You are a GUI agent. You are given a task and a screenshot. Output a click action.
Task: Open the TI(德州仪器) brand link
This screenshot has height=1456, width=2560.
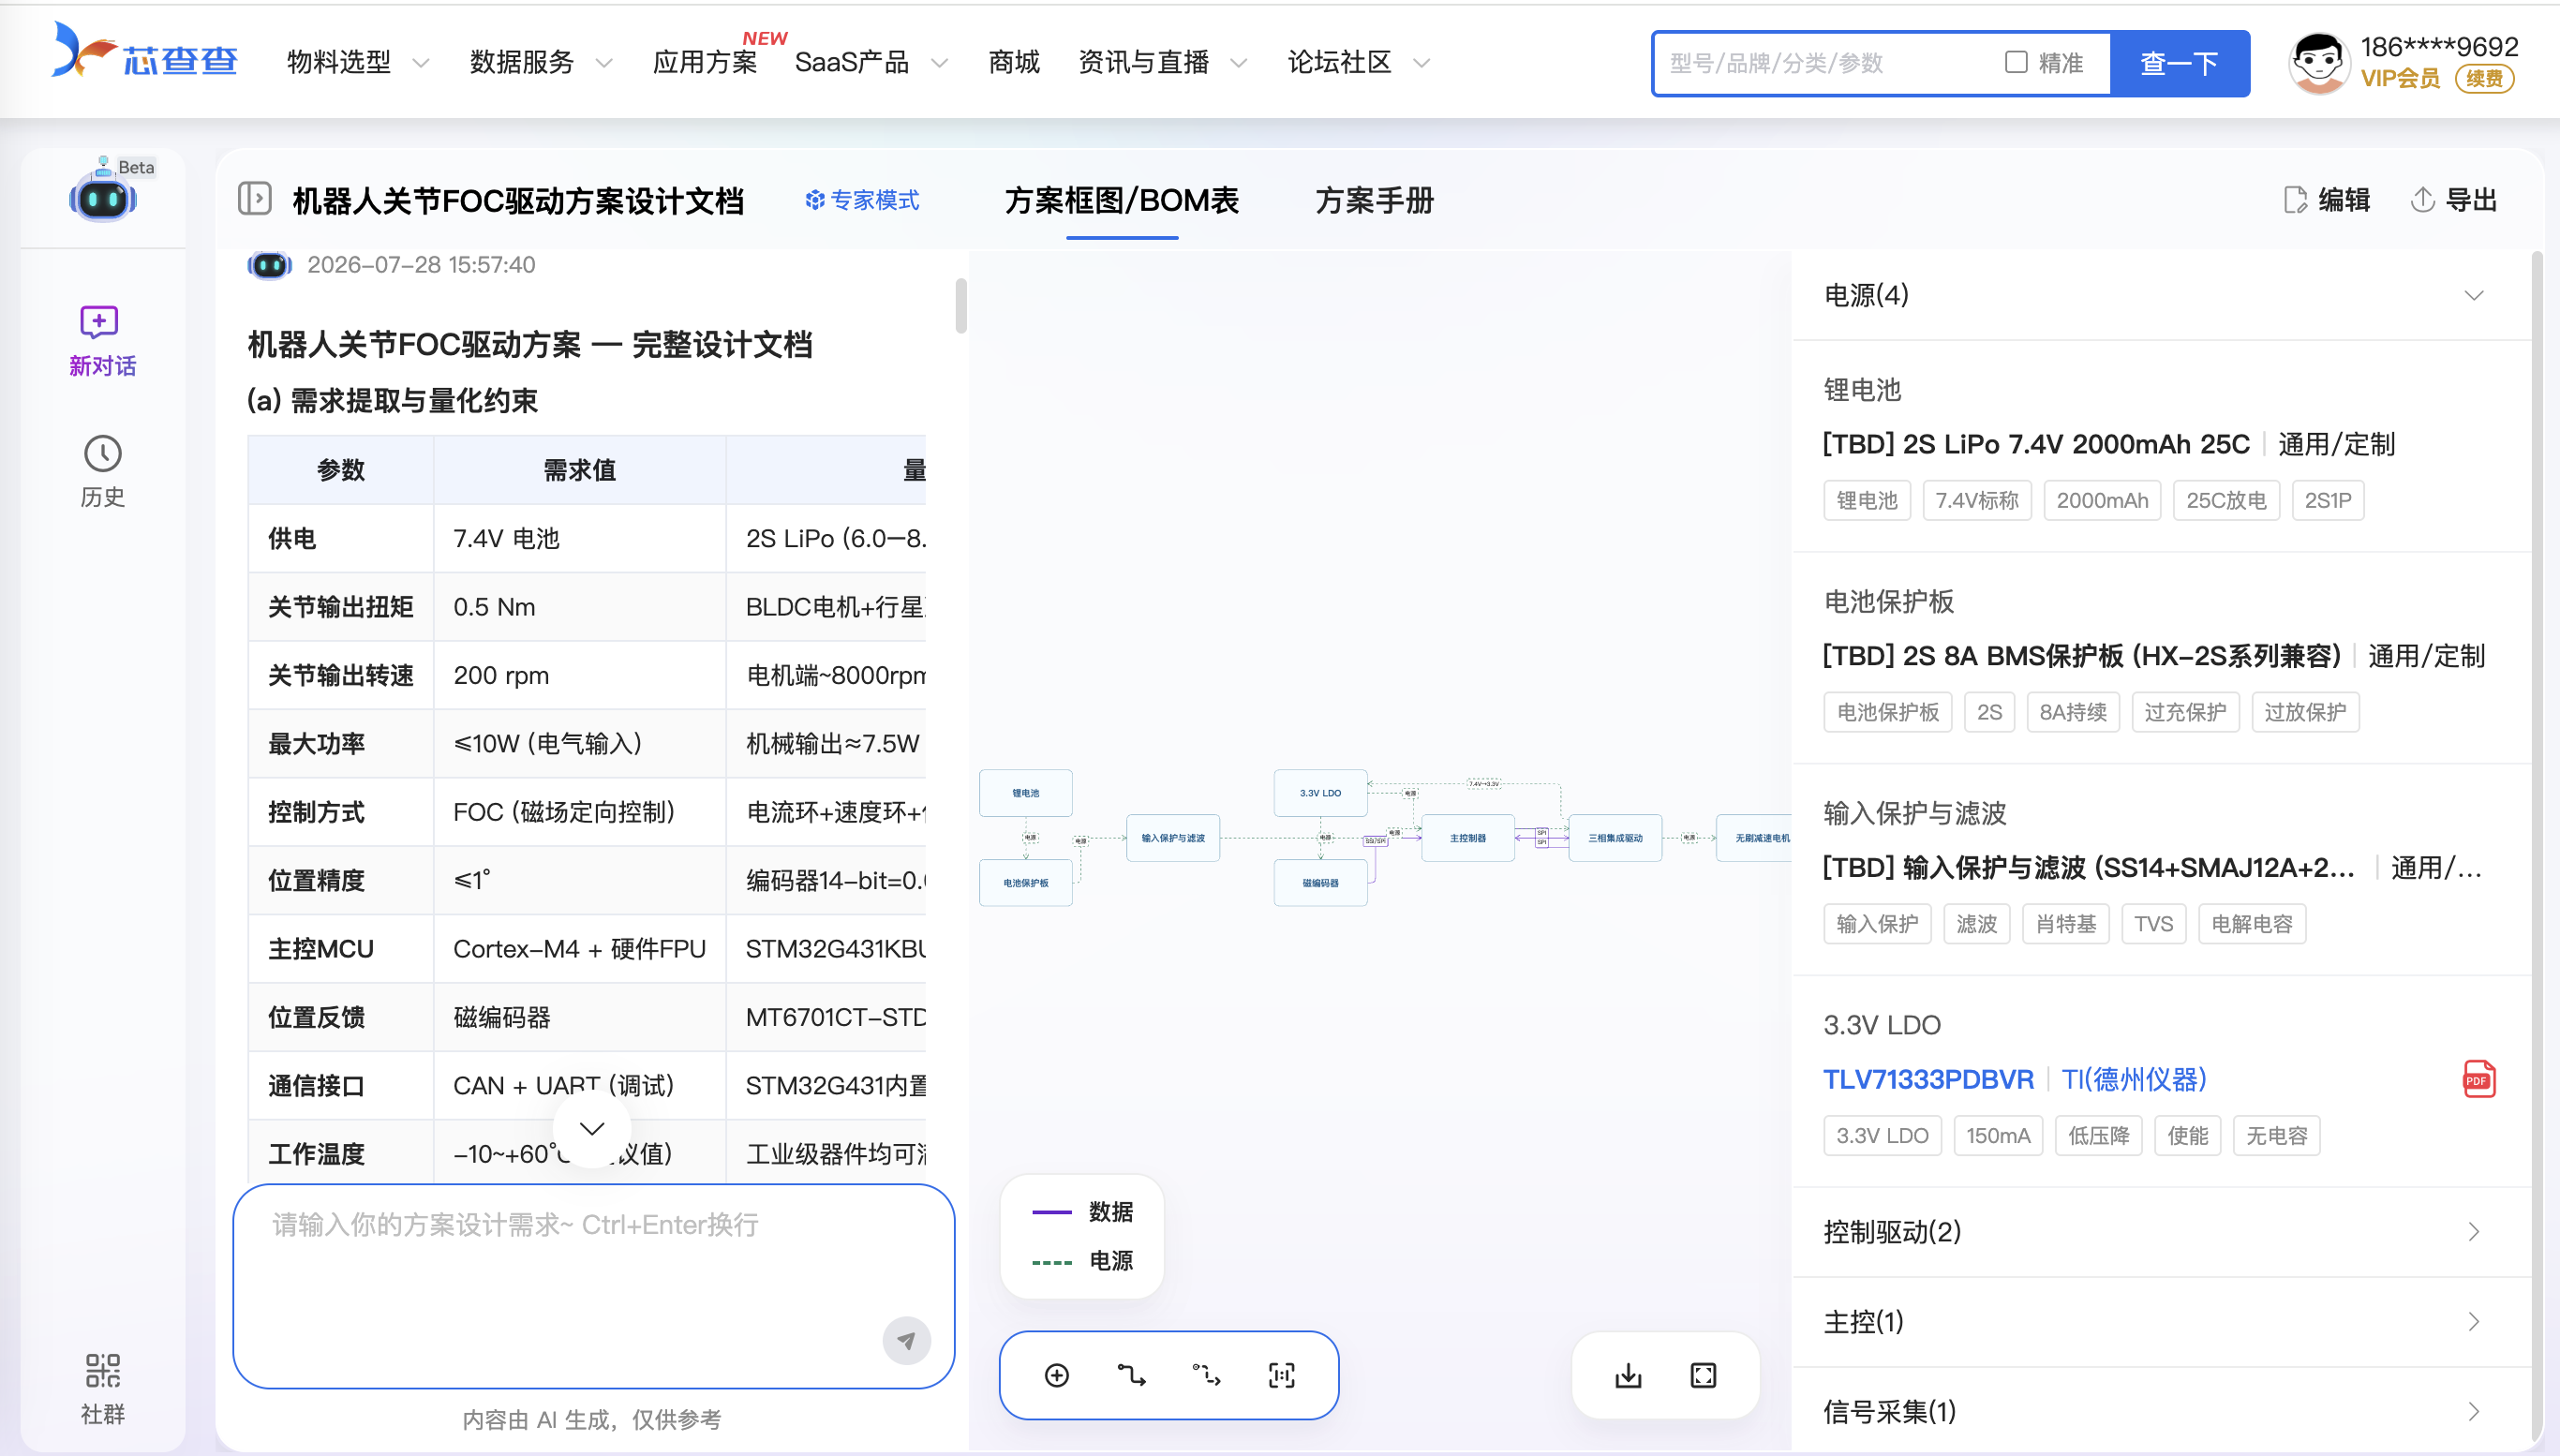pyautogui.click(x=2134, y=1079)
